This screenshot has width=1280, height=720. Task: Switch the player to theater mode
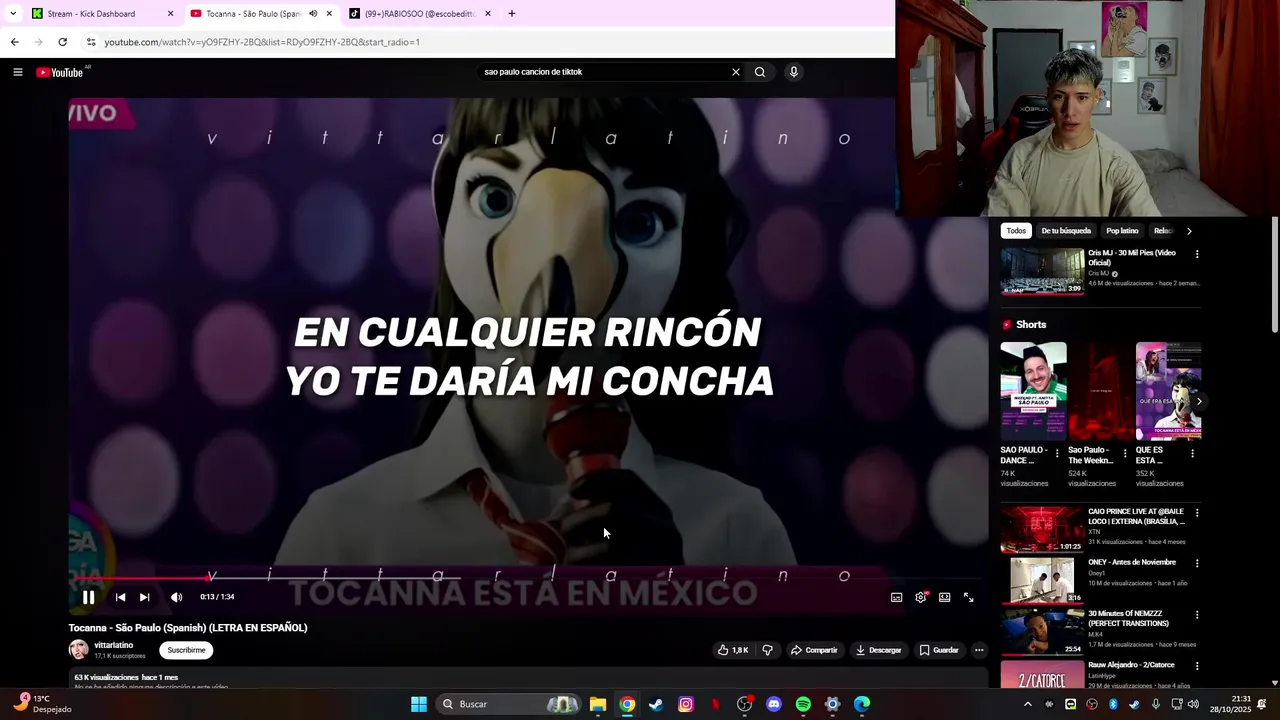[x=944, y=597]
